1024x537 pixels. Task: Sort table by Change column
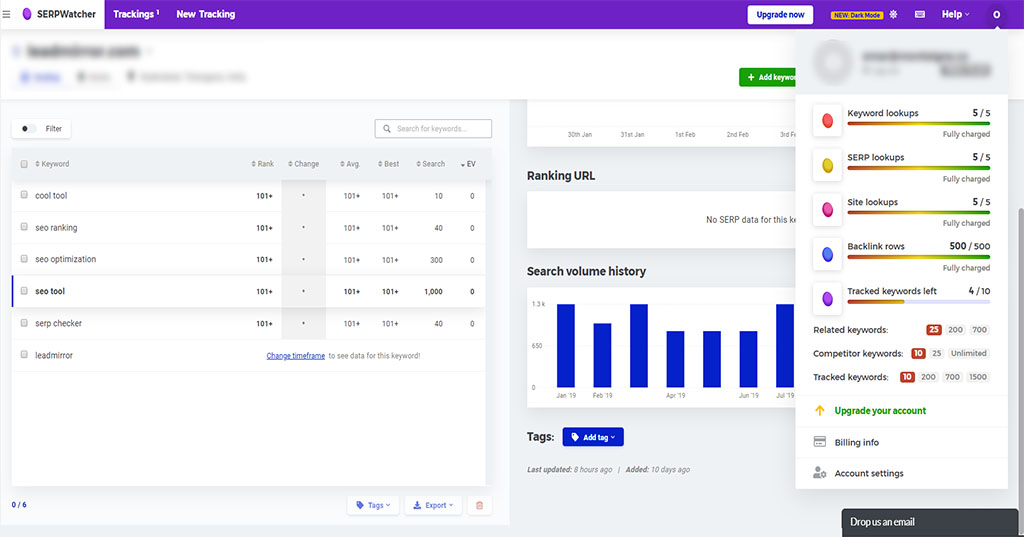tap(304, 164)
